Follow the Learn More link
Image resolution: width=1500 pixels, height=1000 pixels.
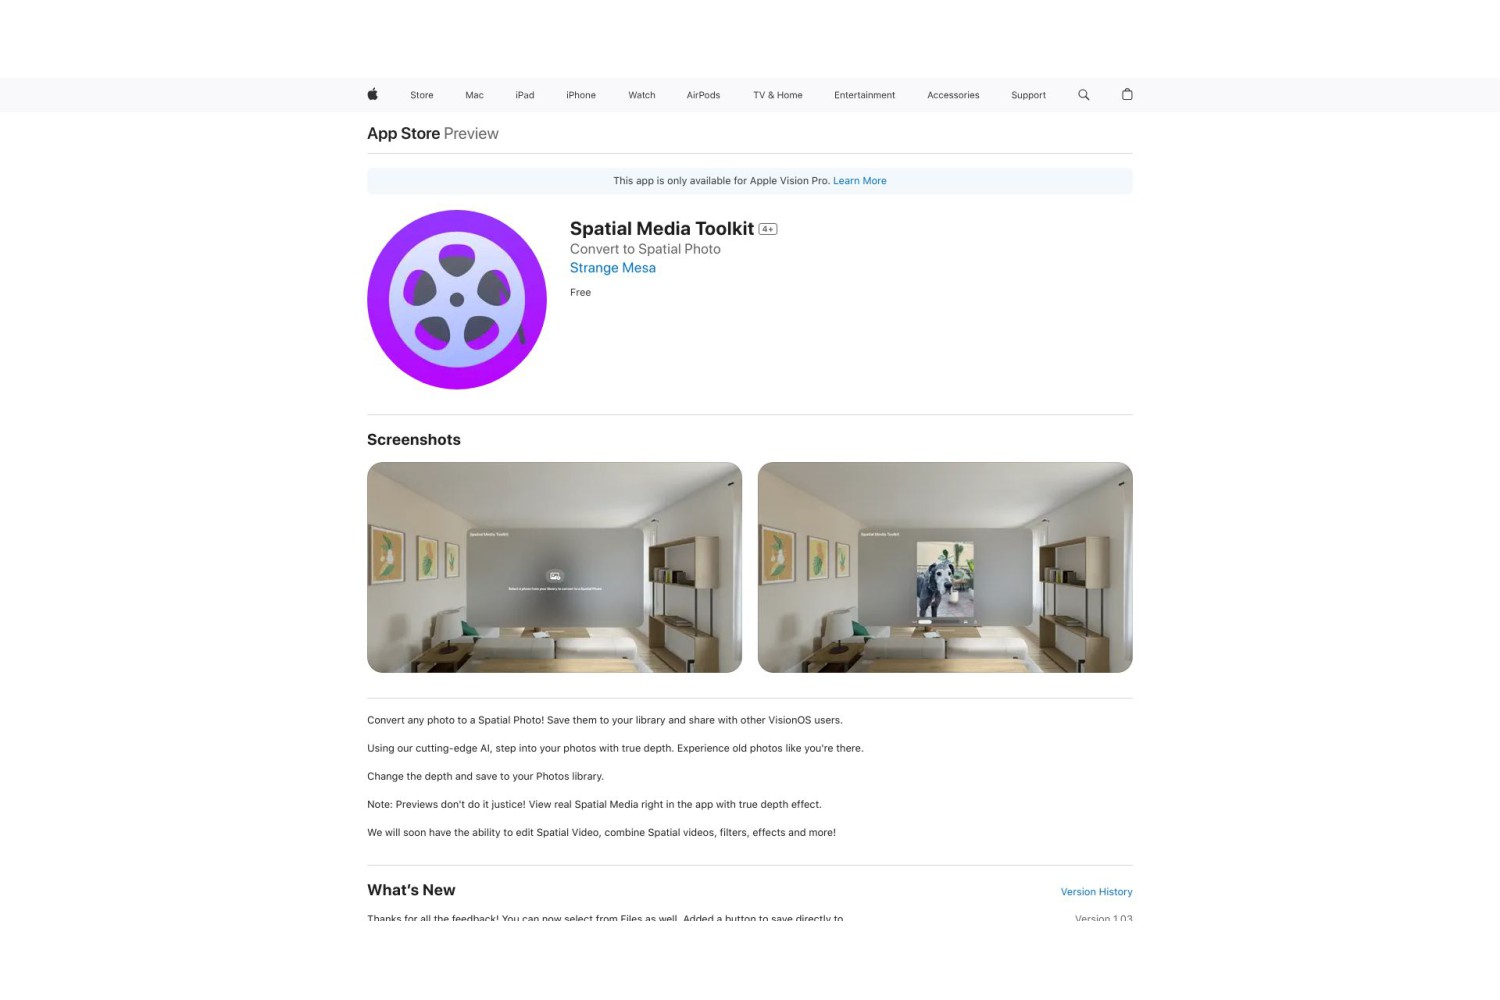click(x=860, y=181)
